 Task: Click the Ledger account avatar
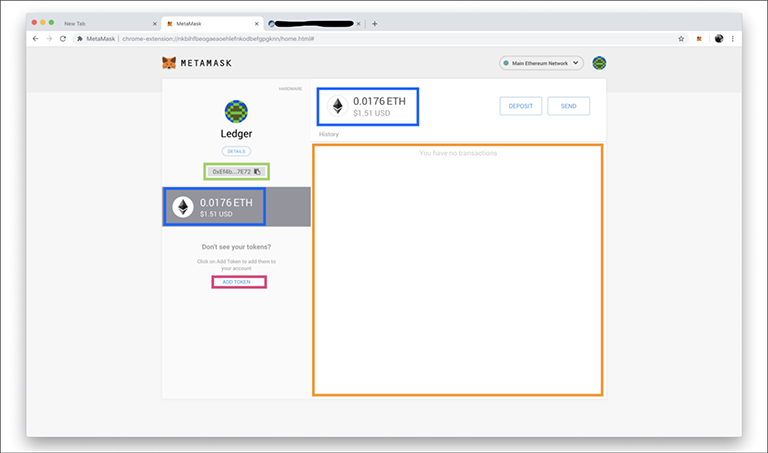pos(236,111)
